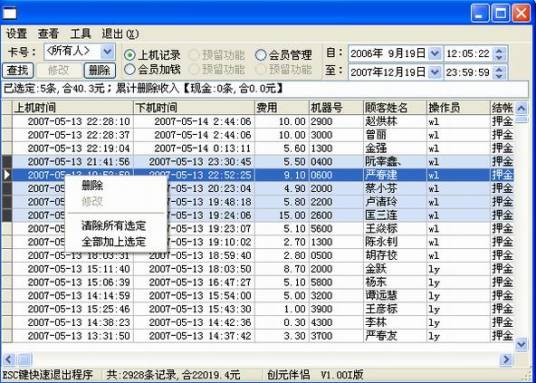Click the horizontal scrollbar thumb

coord(24,359)
